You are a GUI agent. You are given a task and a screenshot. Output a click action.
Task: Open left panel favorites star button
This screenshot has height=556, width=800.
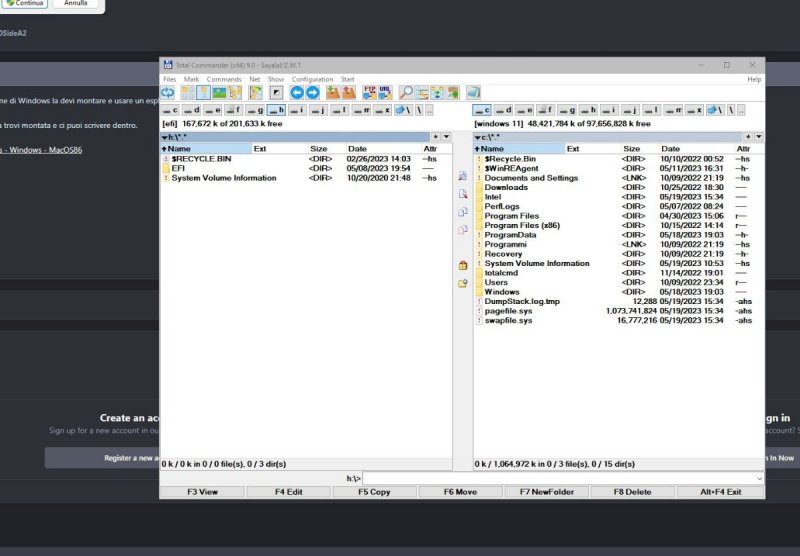(x=435, y=137)
